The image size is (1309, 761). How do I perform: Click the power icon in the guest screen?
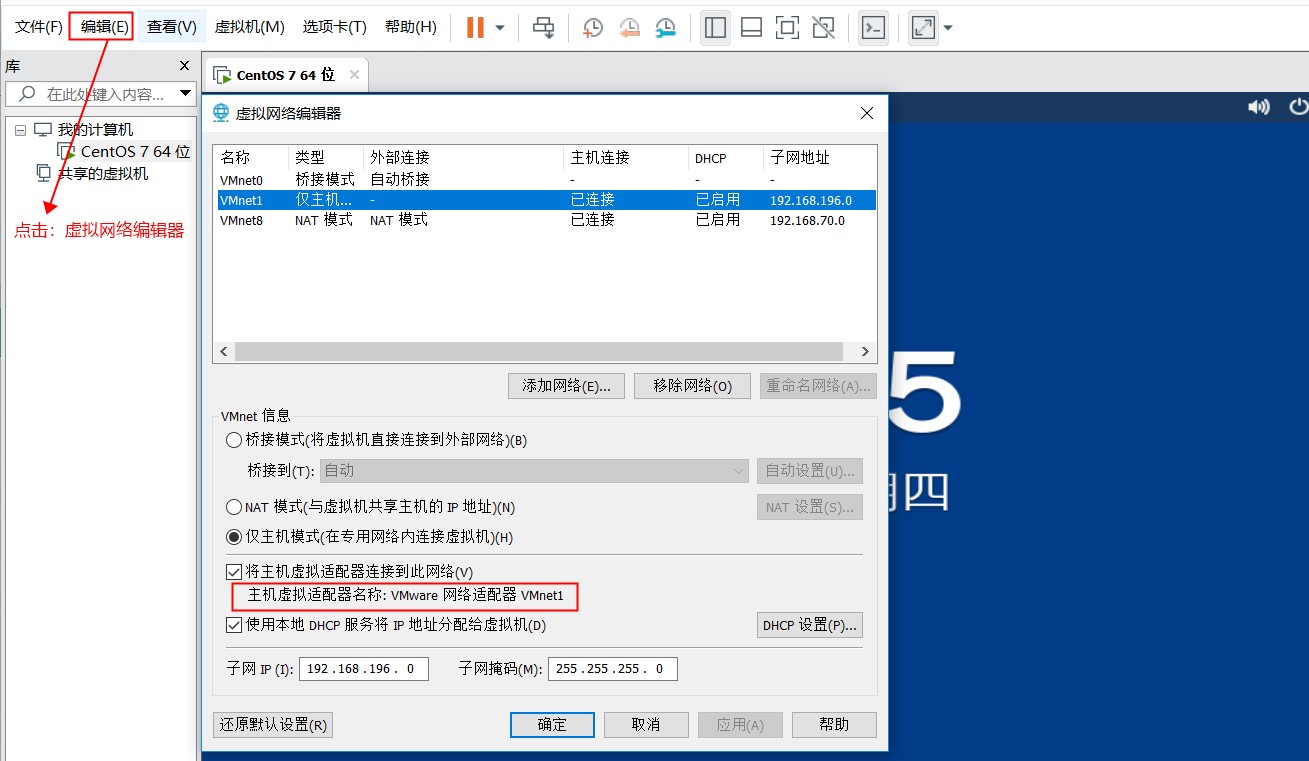click(1298, 107)
